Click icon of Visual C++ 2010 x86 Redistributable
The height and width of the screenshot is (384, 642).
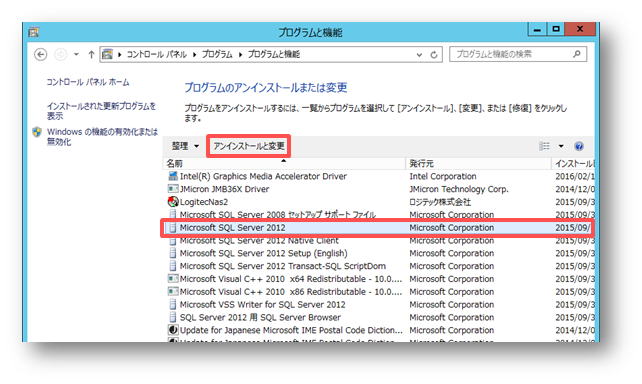(x=173, y=291)
